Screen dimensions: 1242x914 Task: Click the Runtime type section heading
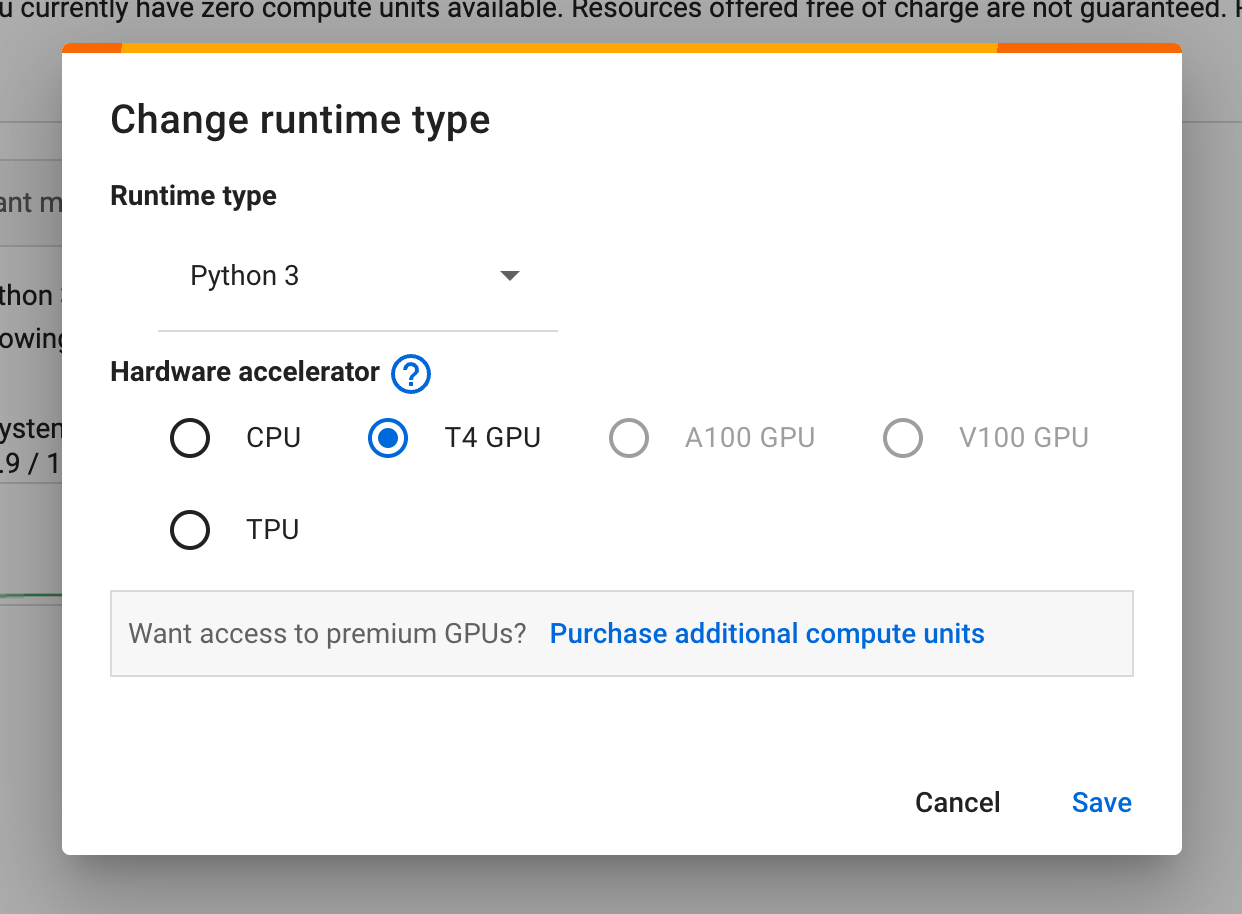(193, 196)
